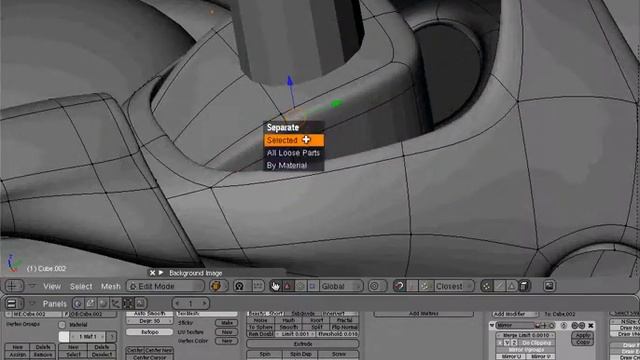
Task: Select the Script context button in Panels
Action: (90, 303)
